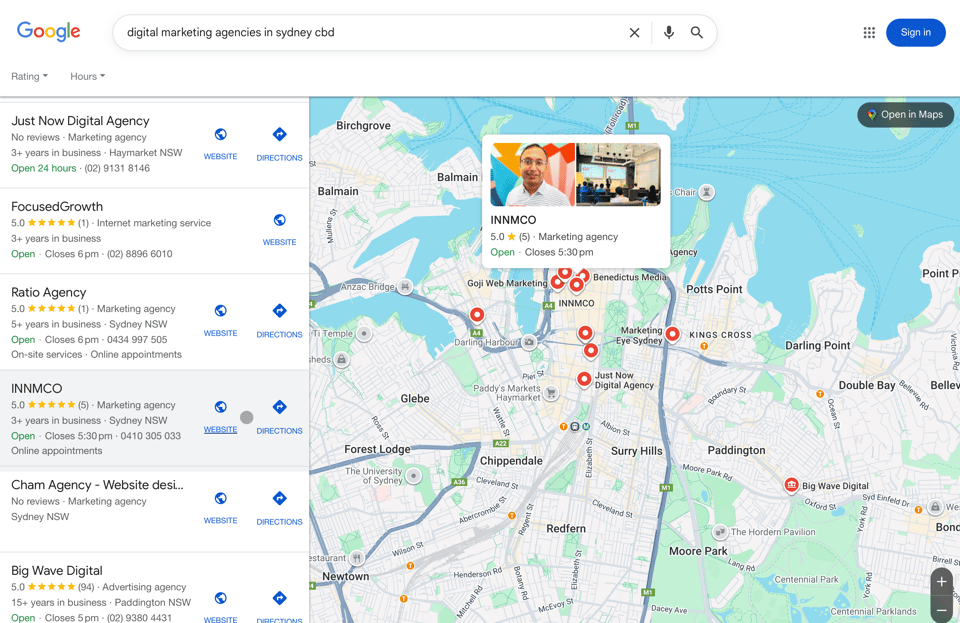Submit search with magnifying glass icon
The width and height of the screenshot is (960, 623).
pos(697,32)
